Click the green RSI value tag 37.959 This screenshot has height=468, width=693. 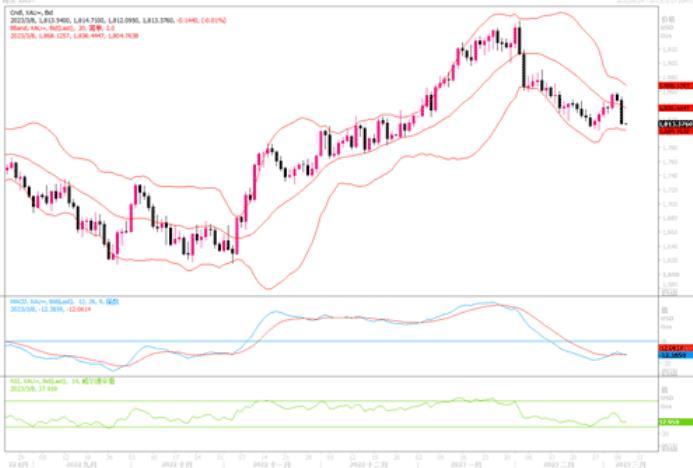[672, 422]
